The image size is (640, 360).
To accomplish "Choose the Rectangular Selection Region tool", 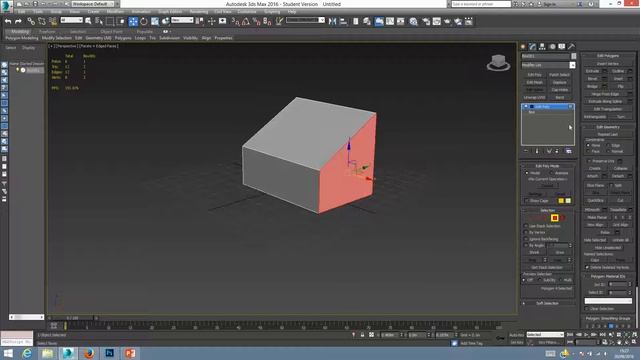I will 110,21.
